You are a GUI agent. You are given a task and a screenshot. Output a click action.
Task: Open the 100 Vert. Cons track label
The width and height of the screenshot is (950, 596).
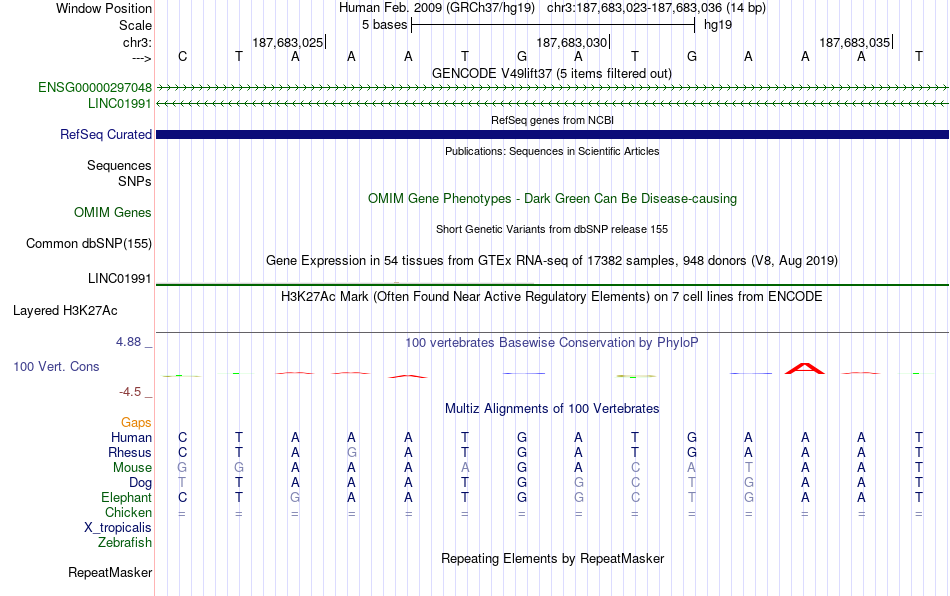click(x=56, y=366)
